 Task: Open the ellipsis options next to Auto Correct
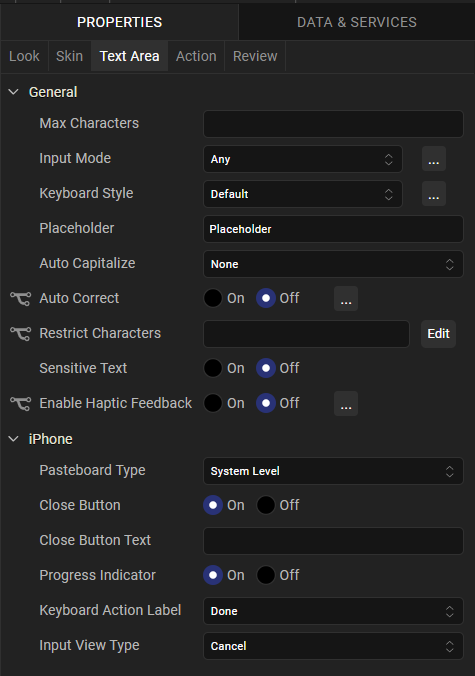[346, 298]
